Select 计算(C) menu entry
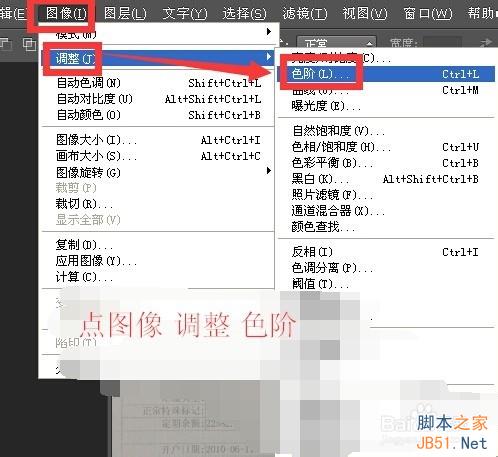This screenshot has width=498, height=457. click(158, 277)
